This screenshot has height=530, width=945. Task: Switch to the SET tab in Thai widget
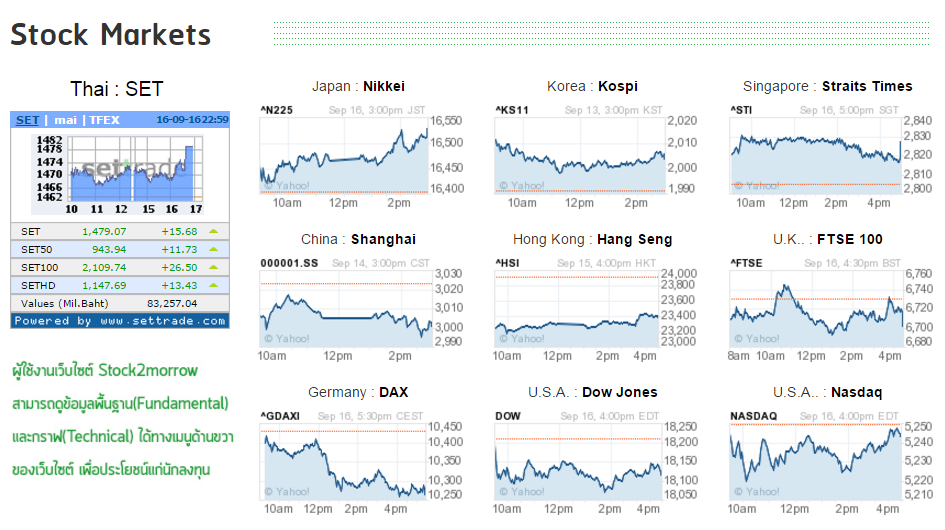click(27, 120)
